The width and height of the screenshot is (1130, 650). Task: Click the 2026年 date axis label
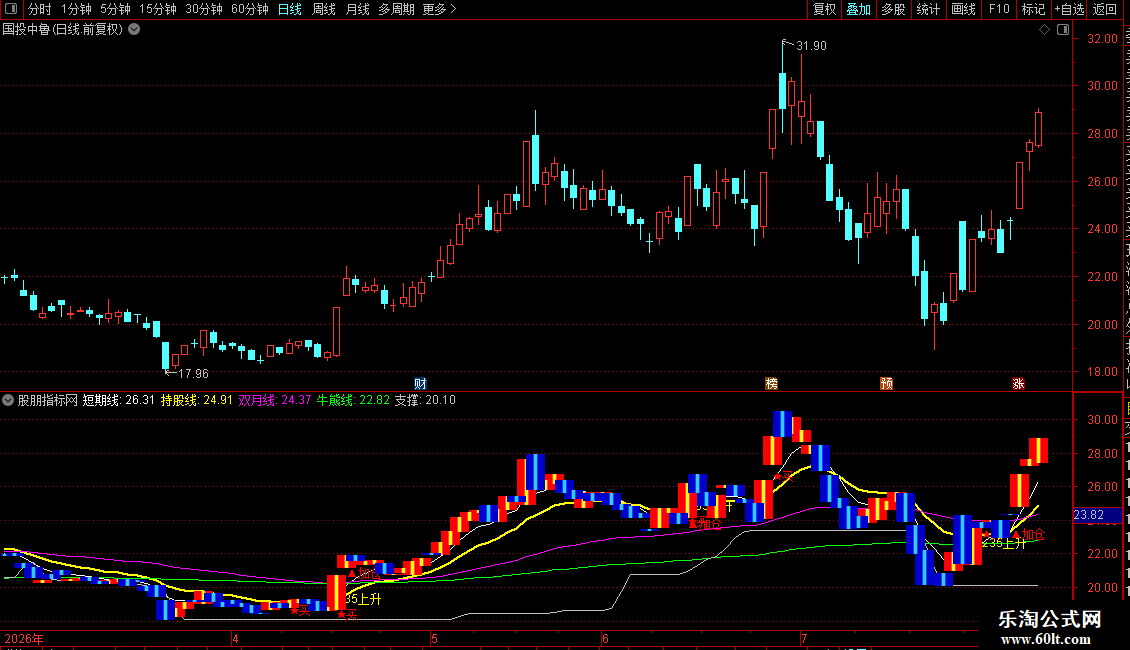coord(24,638)
